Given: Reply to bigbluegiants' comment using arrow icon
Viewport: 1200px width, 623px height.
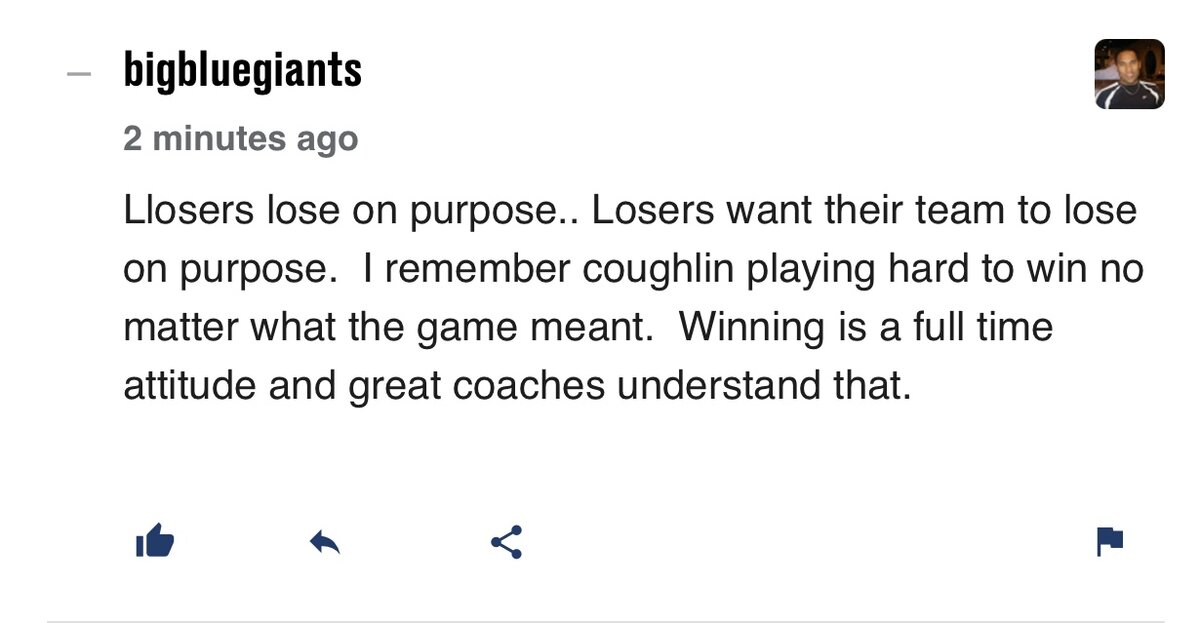Looking at the screenshot, I should [x=325, y=542].
